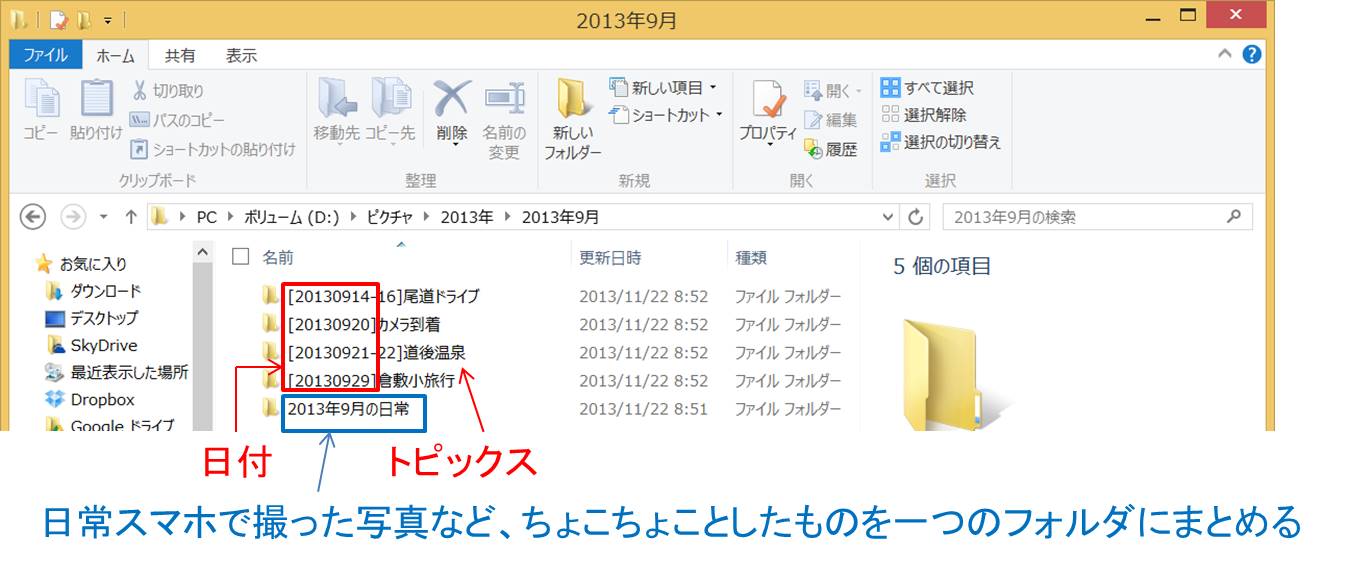
Task: Open the 開く dropdown arrow
Action: (858, 91)
